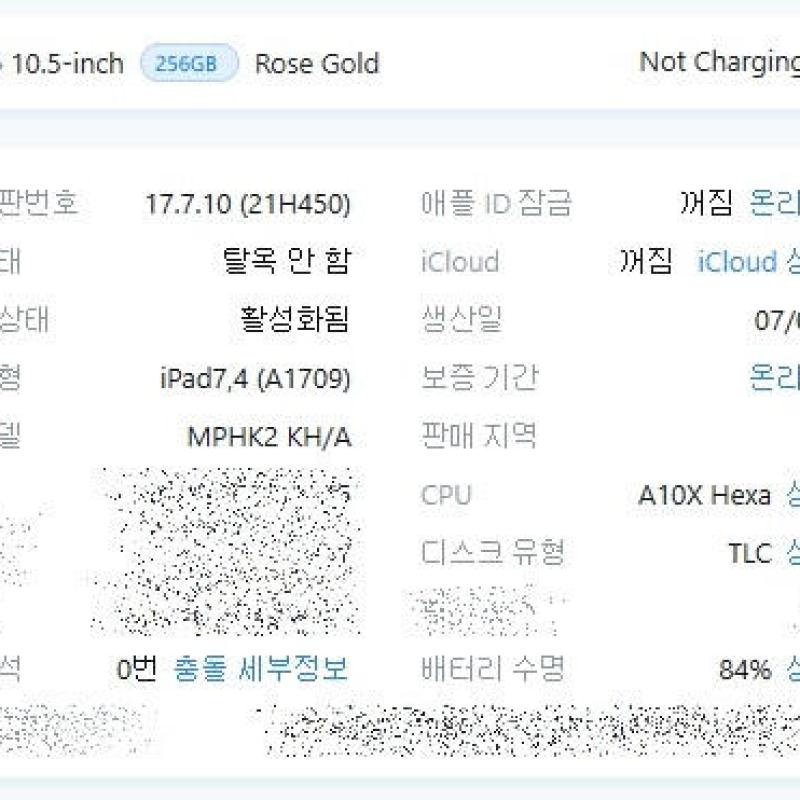
Task: Select the 보증 기간 label
Action: pos(480,378)
